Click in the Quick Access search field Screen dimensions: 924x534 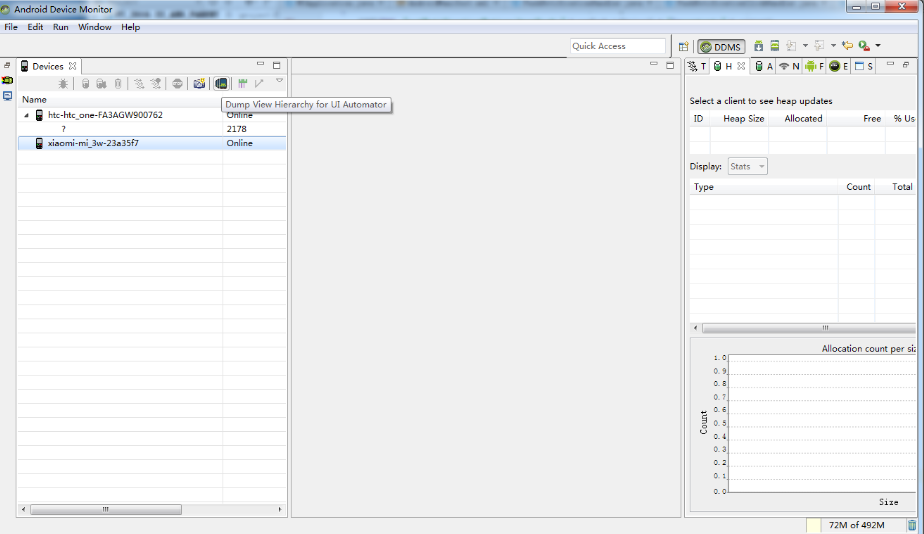point(618,46)
